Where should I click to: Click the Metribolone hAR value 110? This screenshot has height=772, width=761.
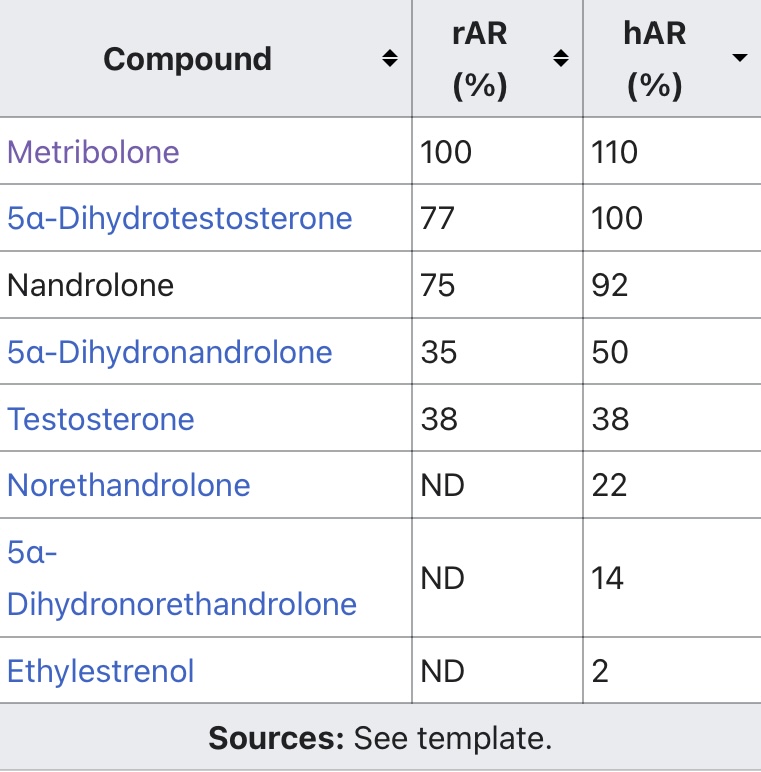(615, 152)
